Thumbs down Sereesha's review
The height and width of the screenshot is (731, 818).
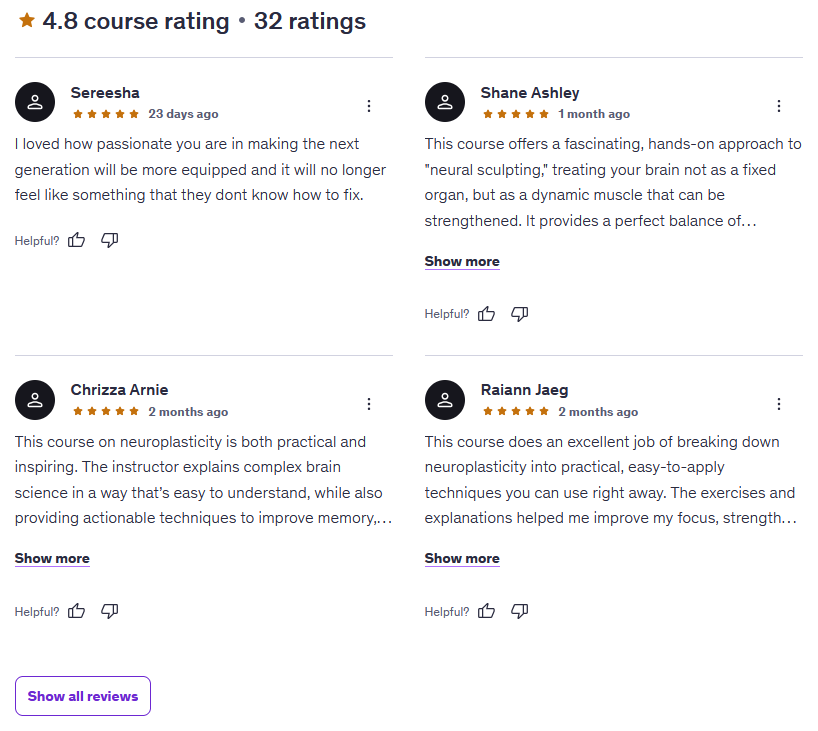[x=110, y=240]
